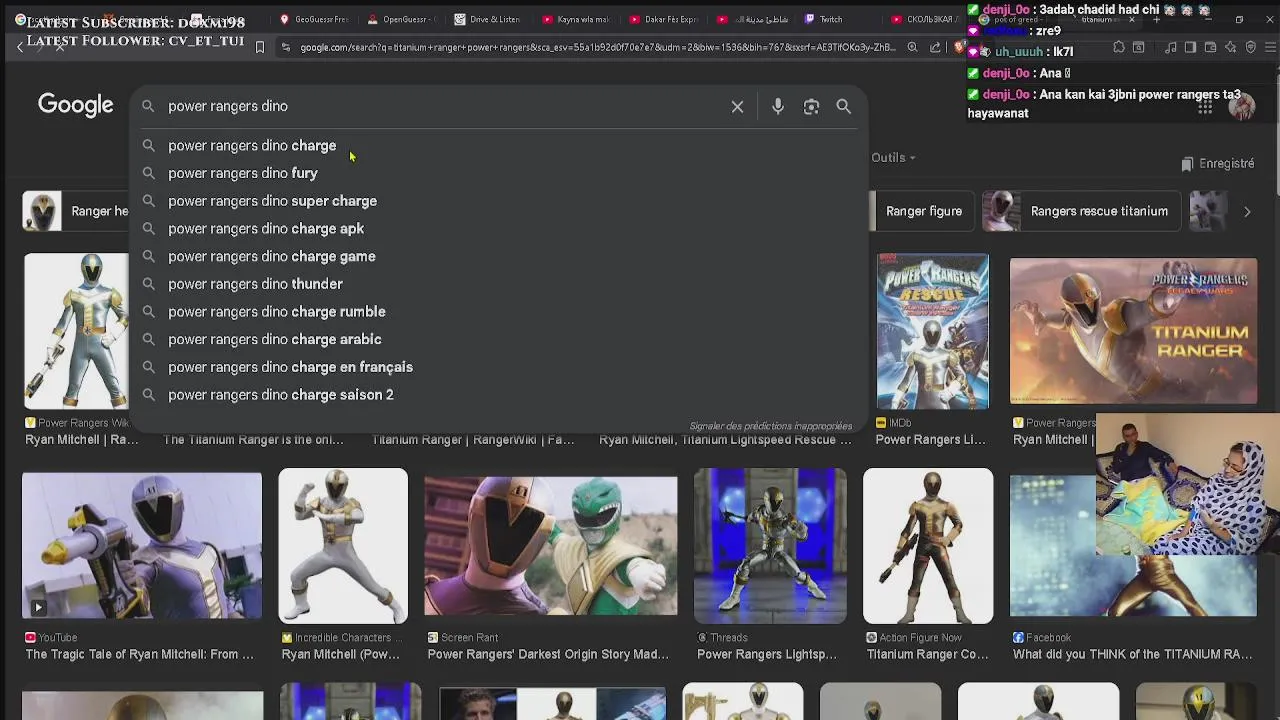
Task: Select suggestion 'power rangers dino charge'
Action: tap(498, 146)
